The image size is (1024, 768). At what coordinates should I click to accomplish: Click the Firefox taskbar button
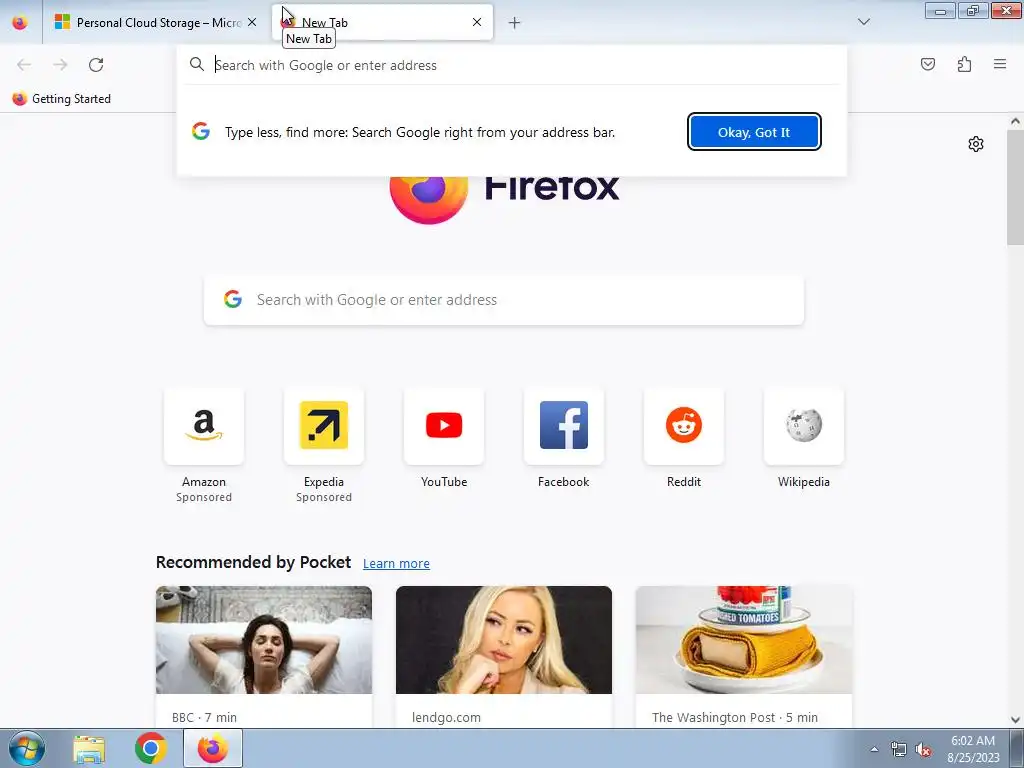213,748
